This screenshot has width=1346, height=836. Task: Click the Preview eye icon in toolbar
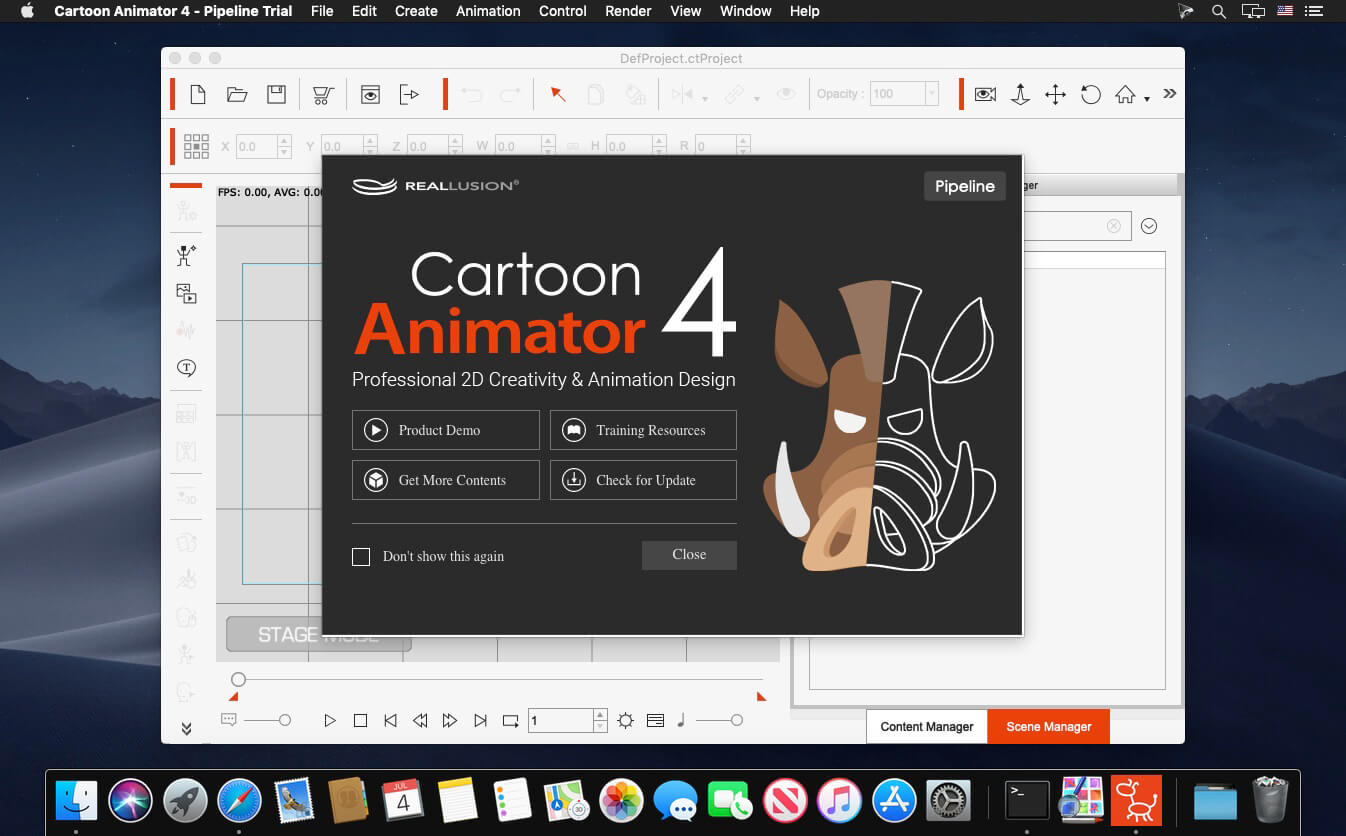[370, 95]
